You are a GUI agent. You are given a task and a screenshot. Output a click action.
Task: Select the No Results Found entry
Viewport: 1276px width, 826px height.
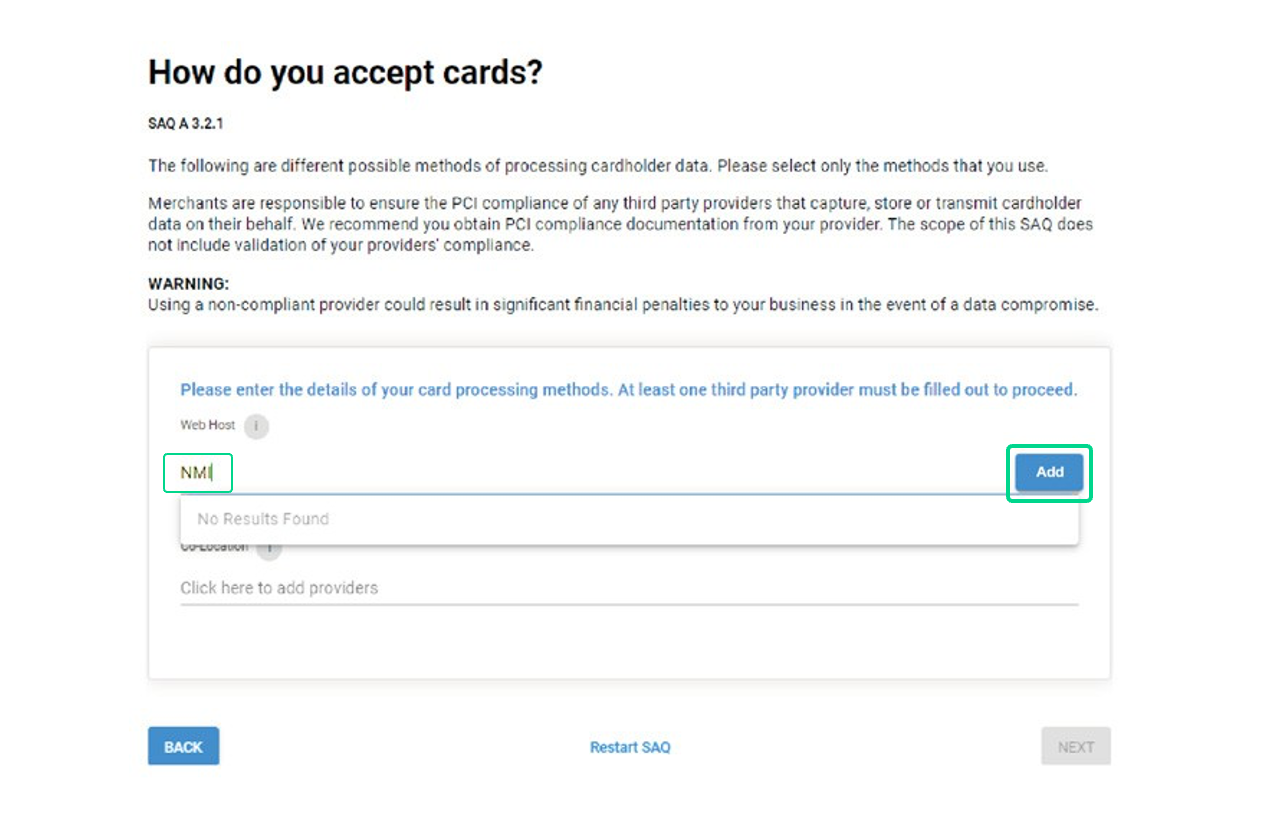pos(262,518)
